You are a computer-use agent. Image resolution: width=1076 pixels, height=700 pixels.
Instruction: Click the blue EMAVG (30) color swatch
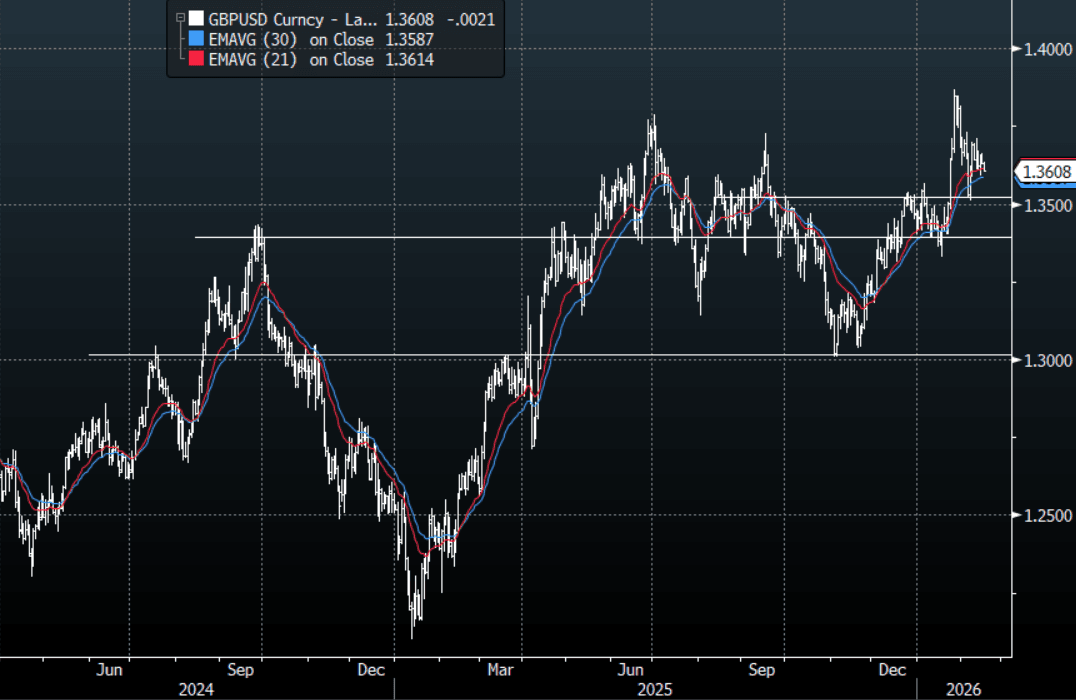[197, 39]
